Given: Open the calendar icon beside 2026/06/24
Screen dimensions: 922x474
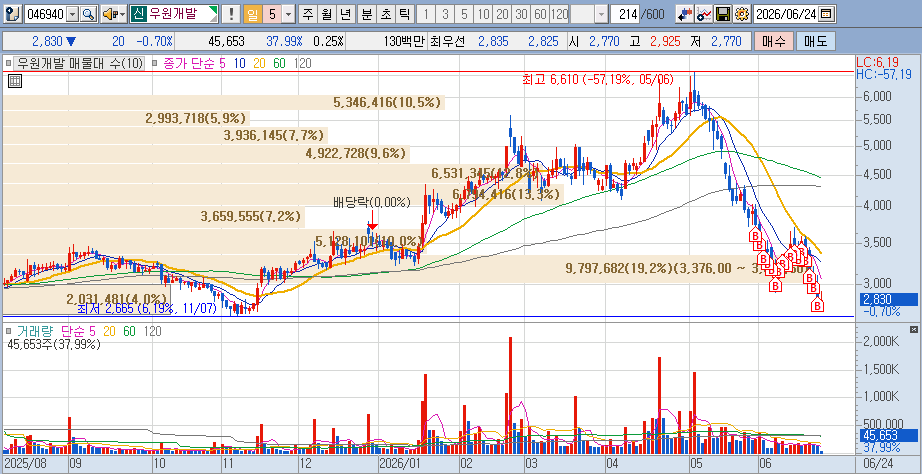Looking at the screenshot, I should [x=826, y=14].
